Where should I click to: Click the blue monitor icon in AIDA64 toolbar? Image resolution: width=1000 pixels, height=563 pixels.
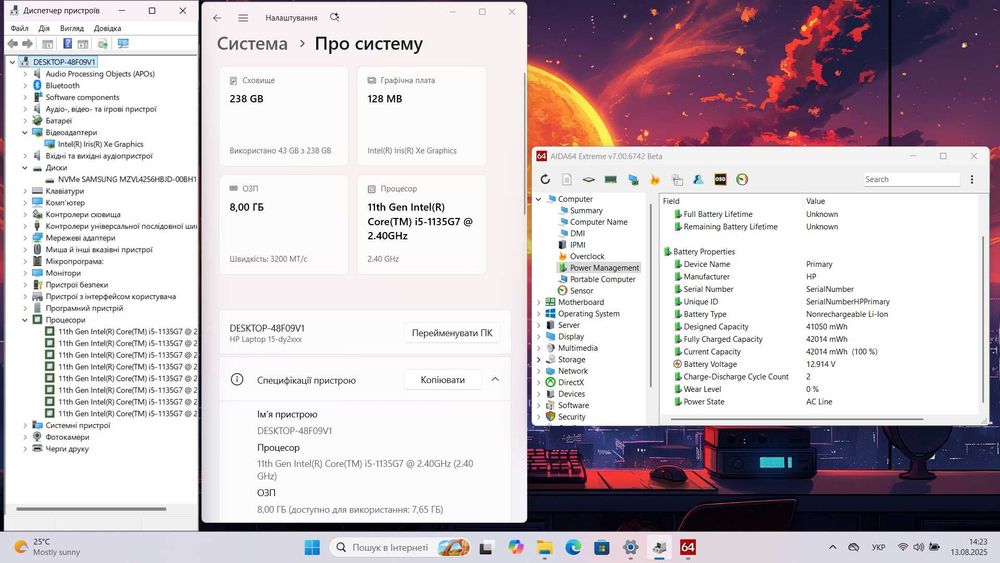pyautogui.click(x=633, y=180)
